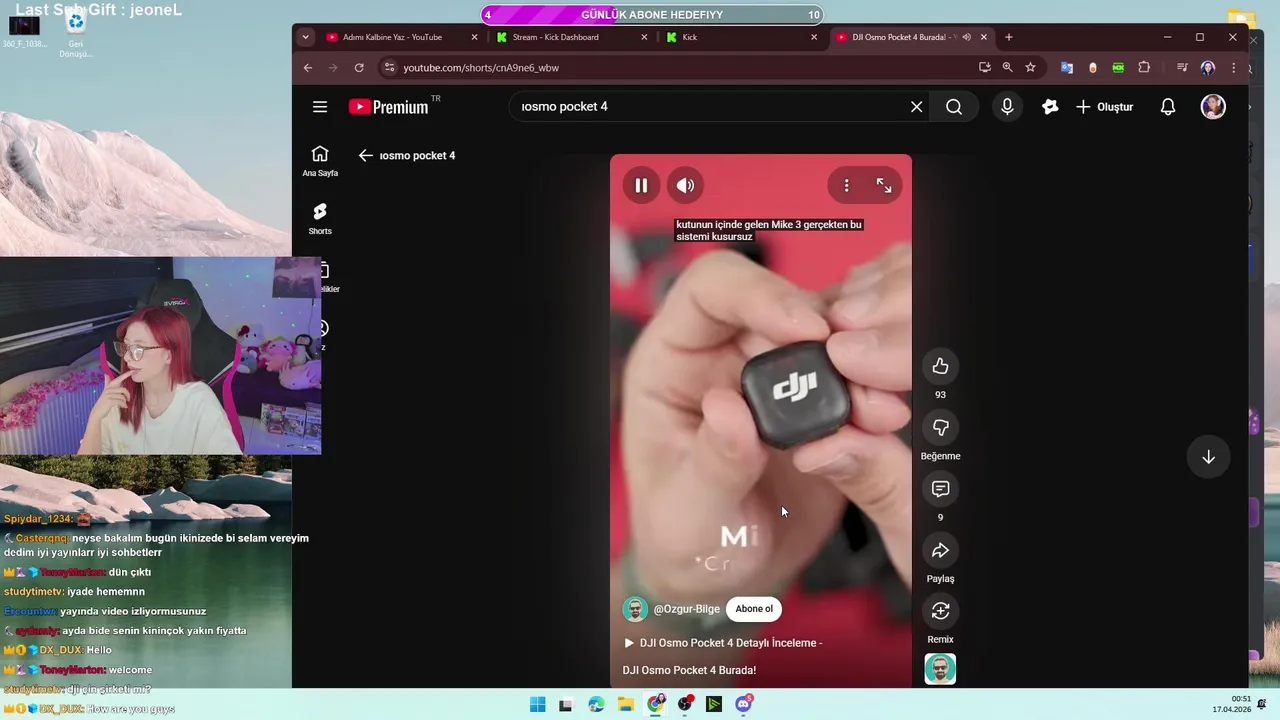
Task: Open the @Ozgur-Bilge channel link
Action: (686, 609)
